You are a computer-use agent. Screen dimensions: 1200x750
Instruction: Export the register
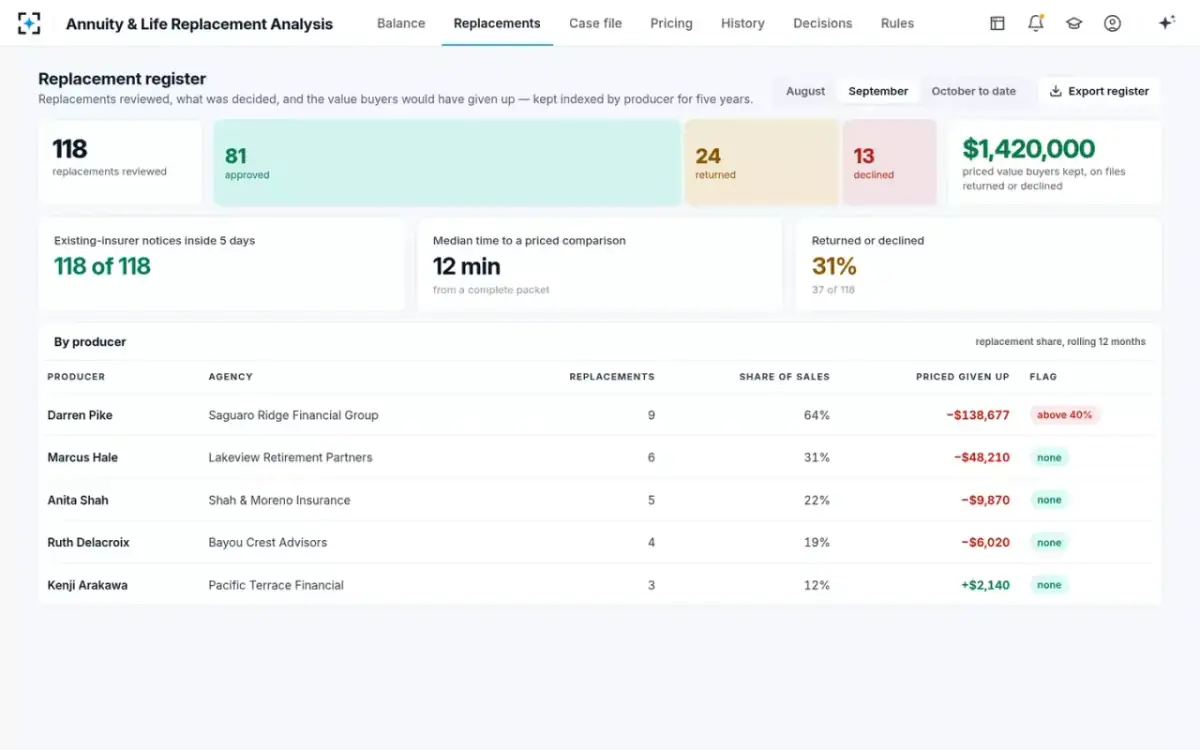coord(1099,91)
